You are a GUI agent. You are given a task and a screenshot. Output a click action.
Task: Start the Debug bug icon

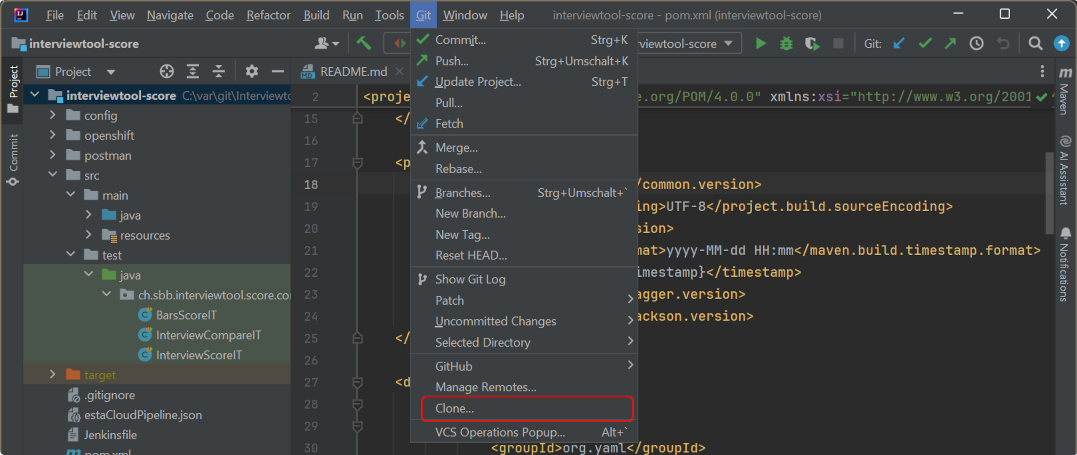[786, 43]
